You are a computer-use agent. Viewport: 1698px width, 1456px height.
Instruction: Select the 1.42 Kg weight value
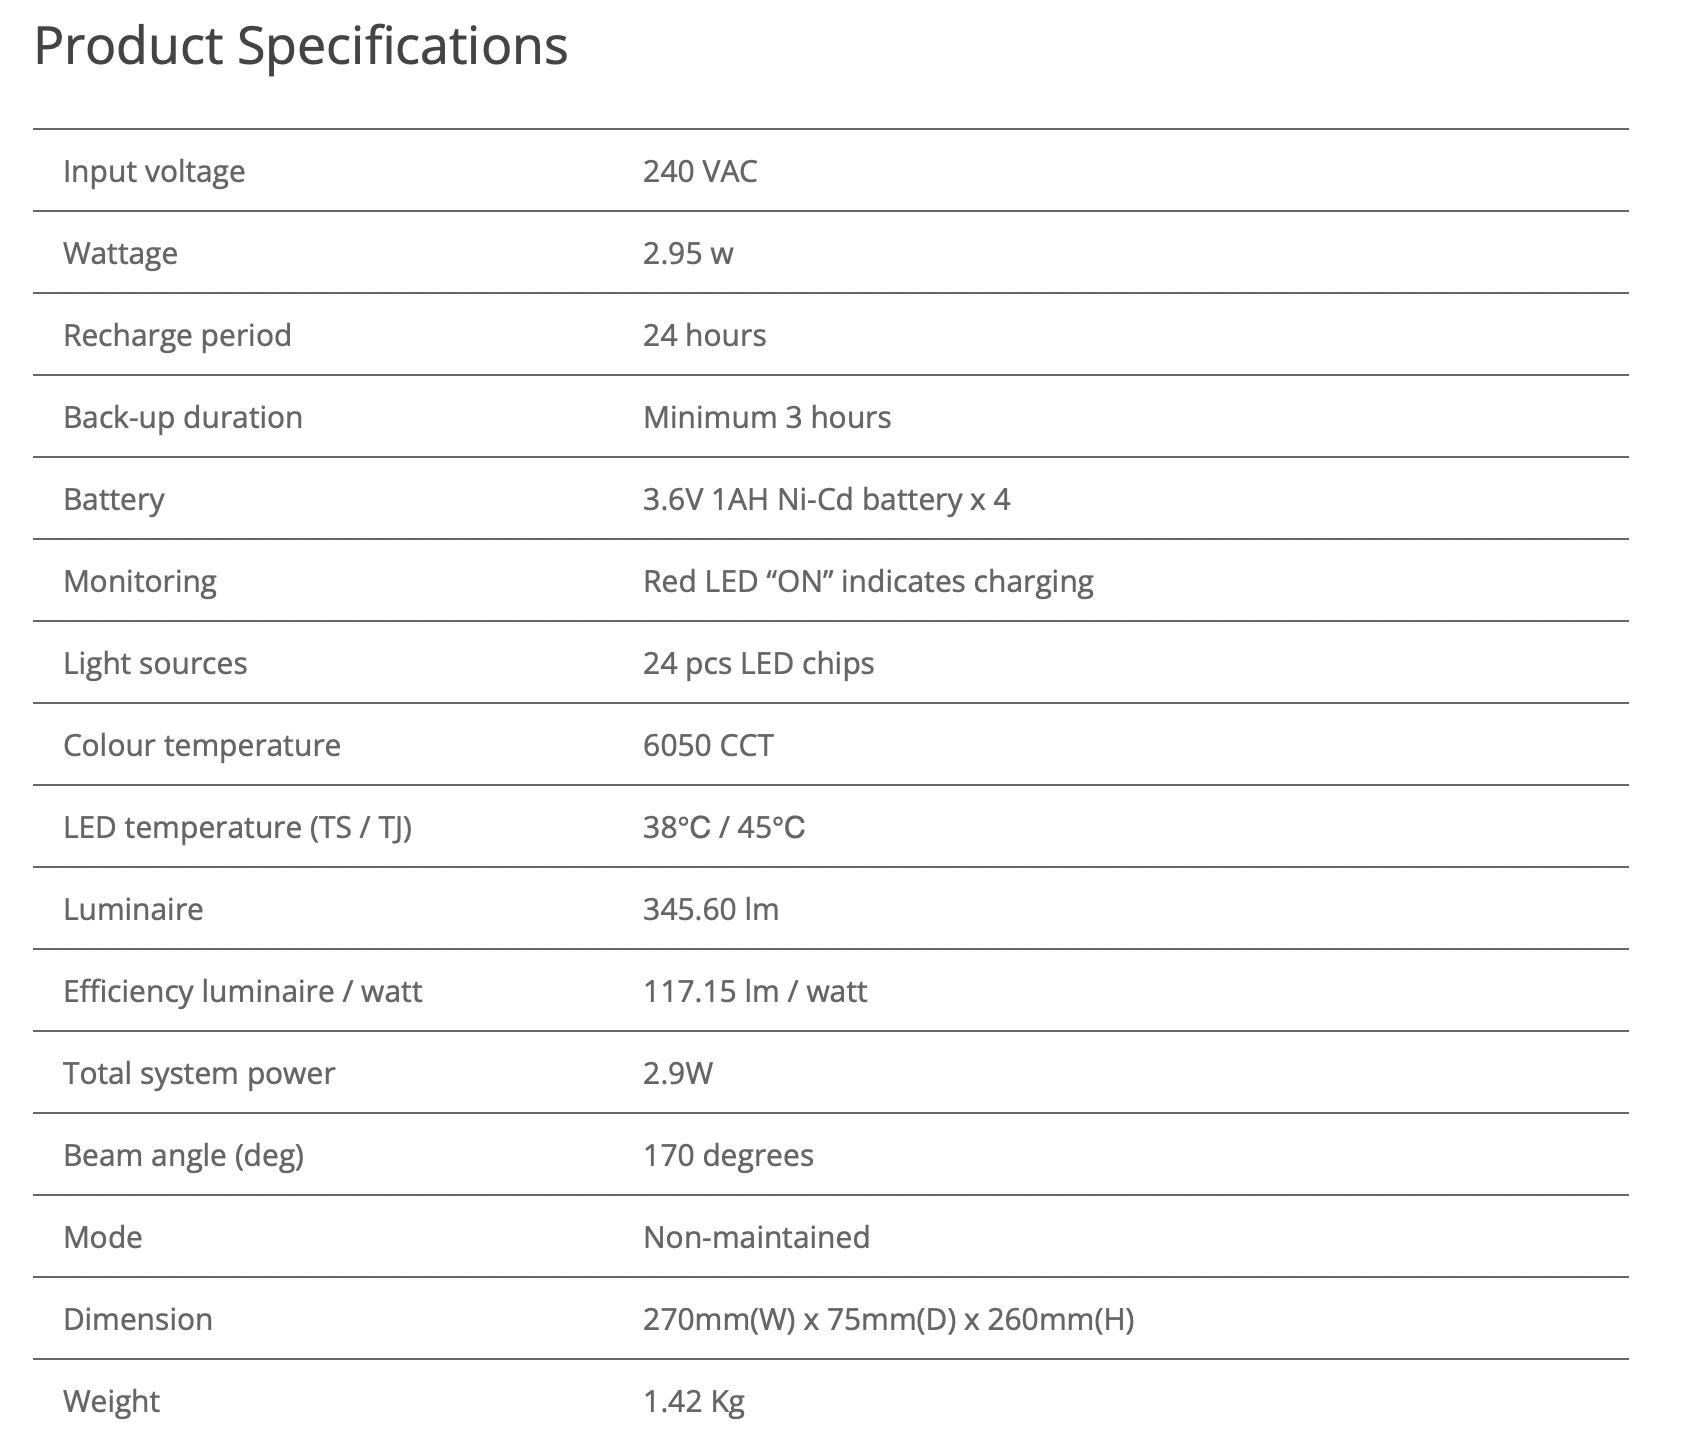[694, 1401]
